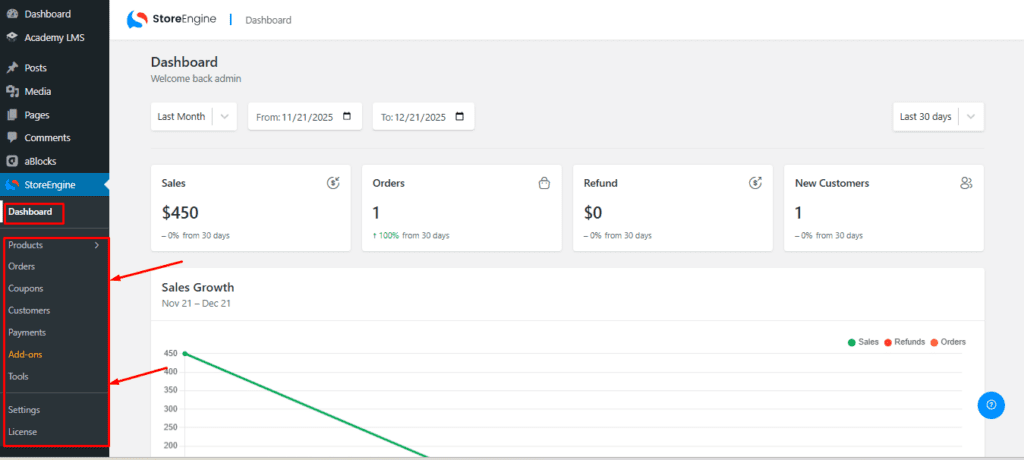Open the Last 30 days comparison selector
This screenshot has height=460, width=1024.
pyautogui.click(x=938, y=116)
